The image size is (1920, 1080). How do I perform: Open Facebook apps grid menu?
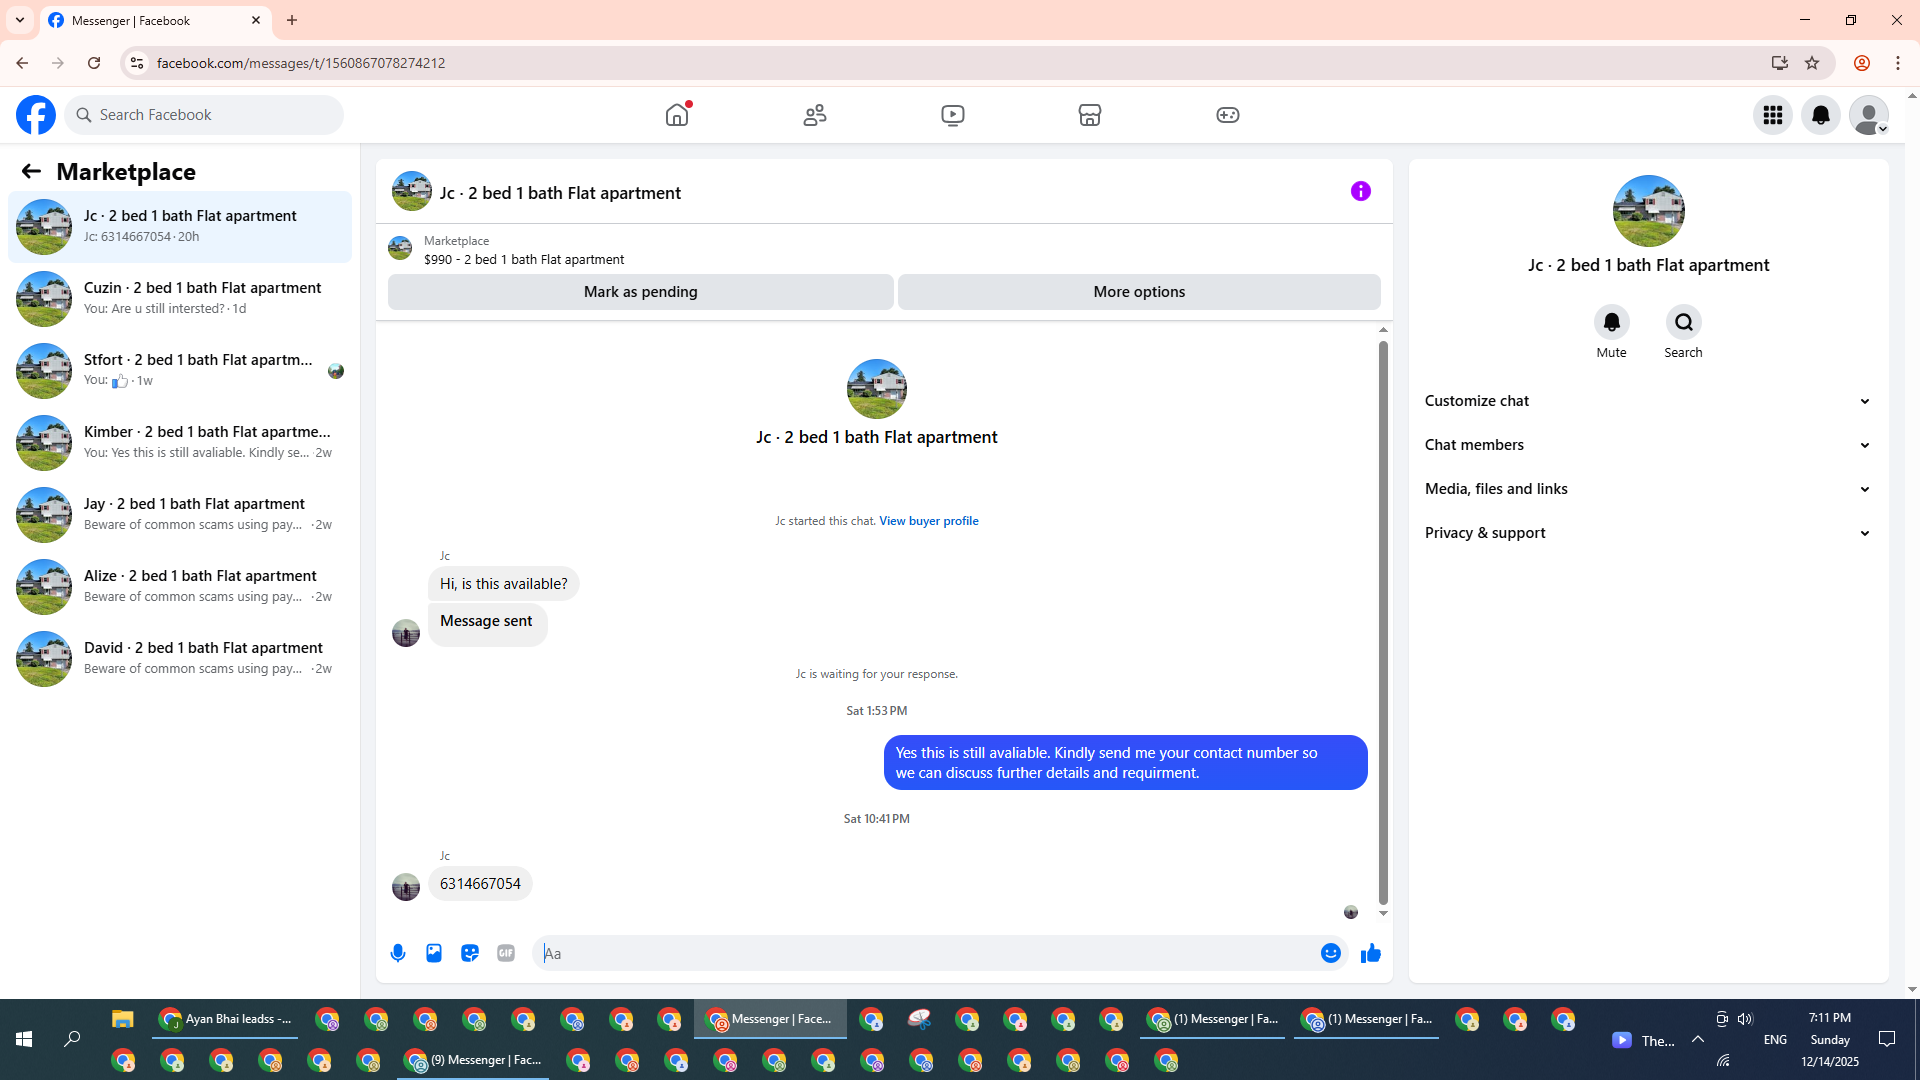tap(1773, 115)
